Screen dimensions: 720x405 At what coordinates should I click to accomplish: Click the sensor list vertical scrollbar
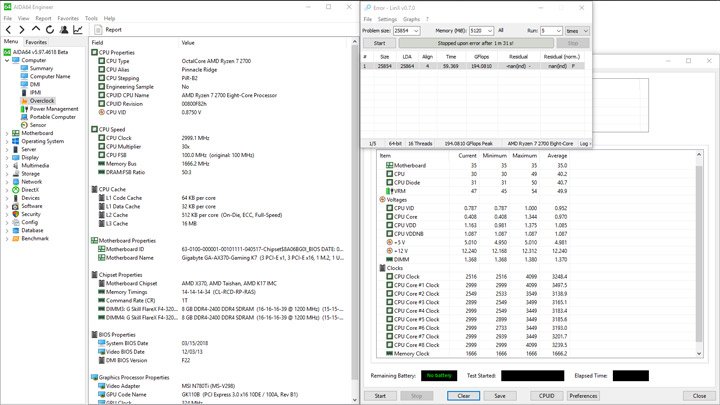click(699, 253)
